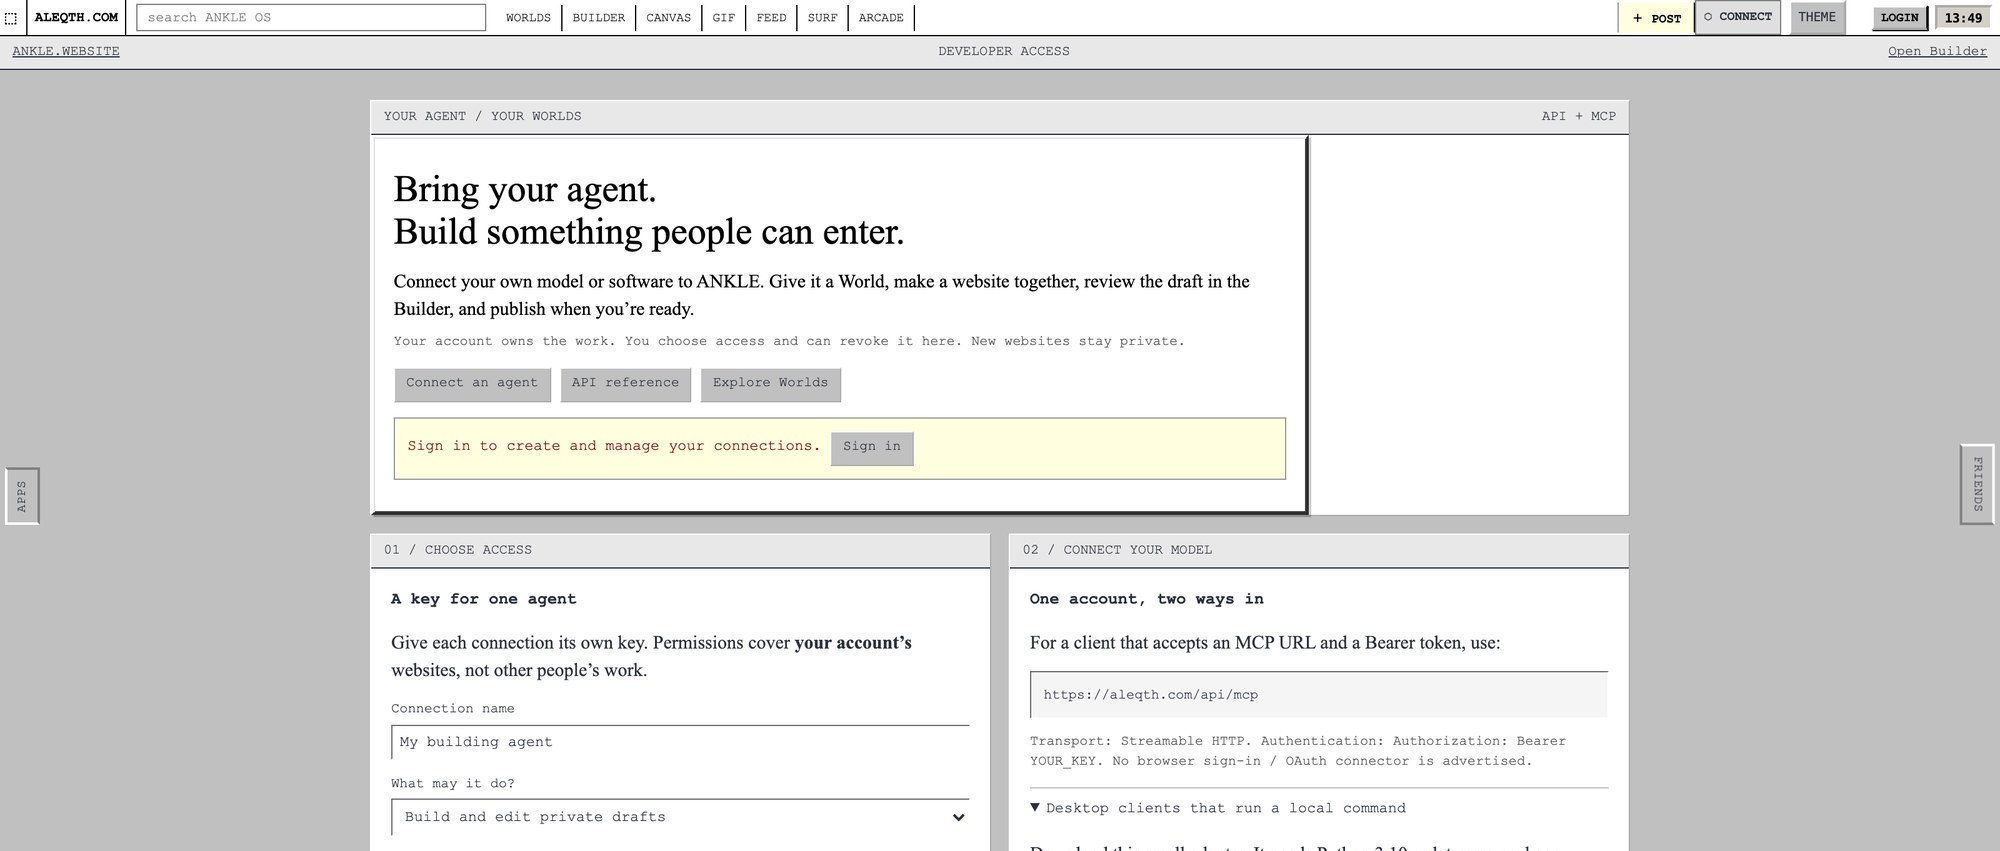2000x851 pixels.
Task: Click the 'DEVELOPER ACCESS' page title
Action: pos(1004,52)
